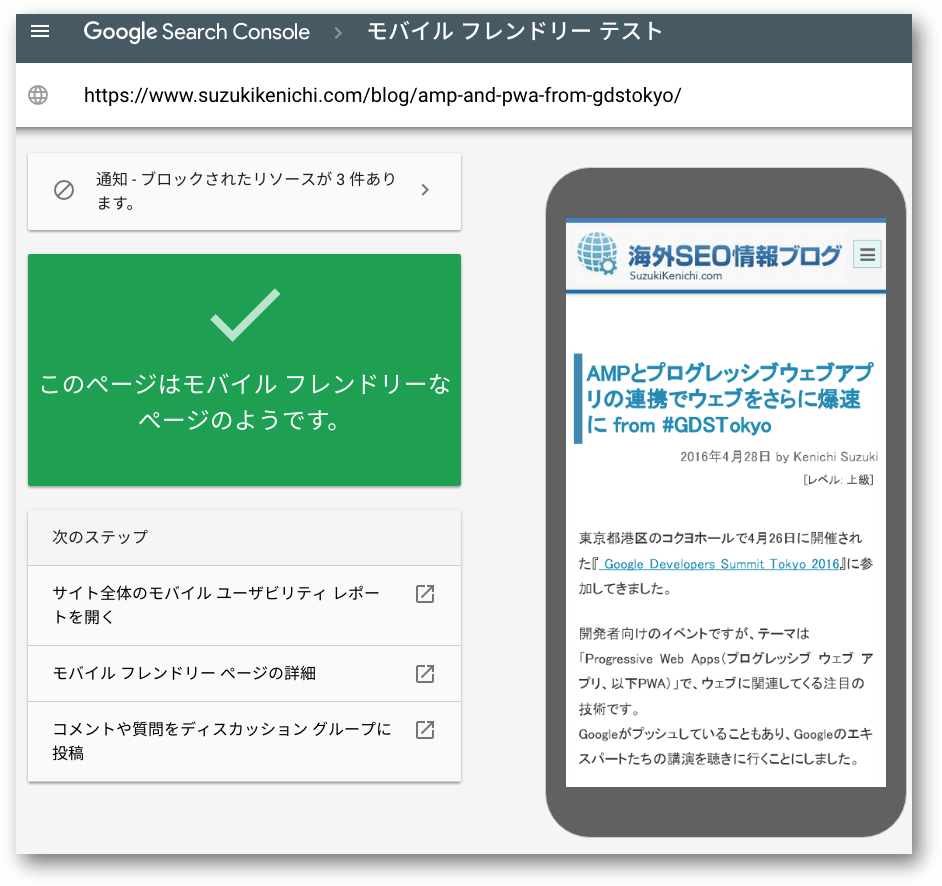Click the AMP article headline in preview
The image size is (942, 886).
[x=729, y=399]
